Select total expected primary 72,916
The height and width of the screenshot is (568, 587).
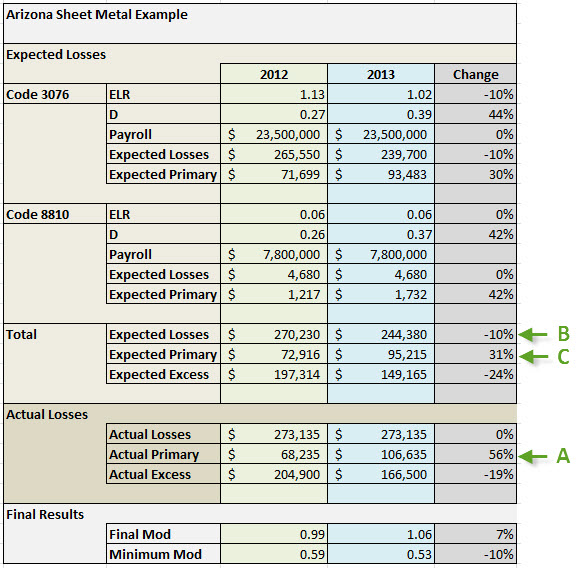tap(274, 354)
